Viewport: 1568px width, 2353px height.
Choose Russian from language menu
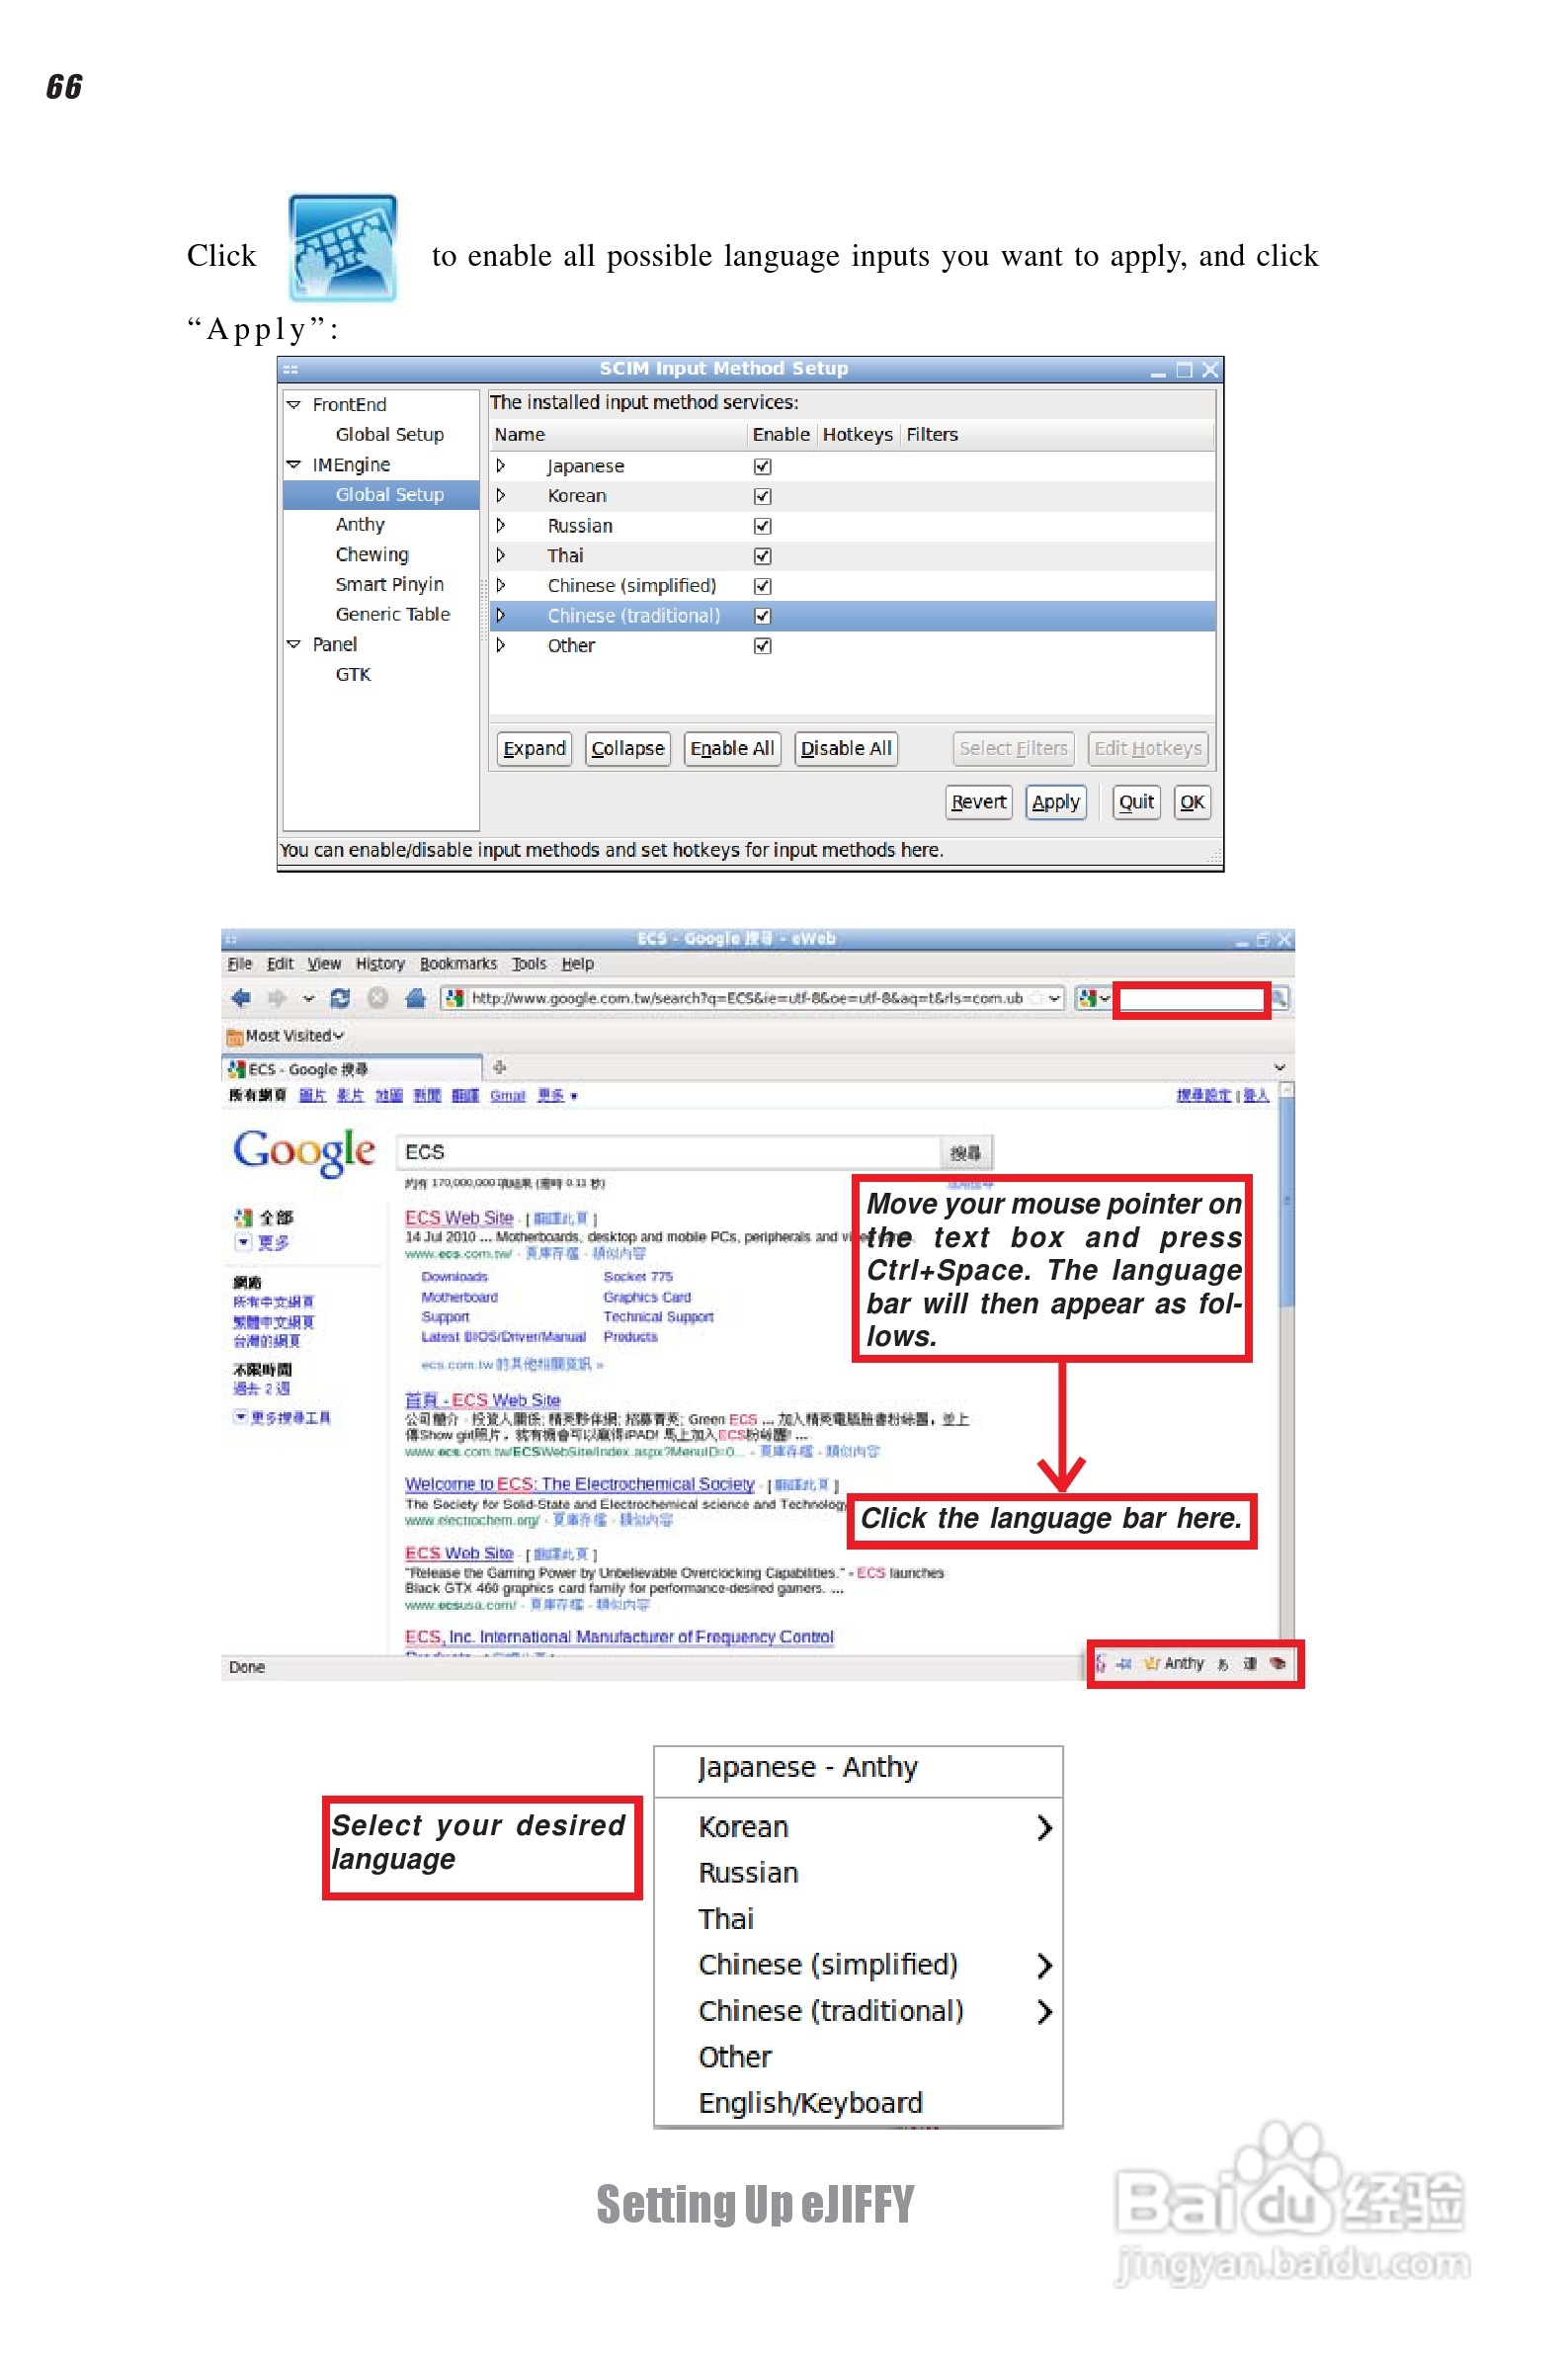pyautogui.click(x=858, y=1874)
